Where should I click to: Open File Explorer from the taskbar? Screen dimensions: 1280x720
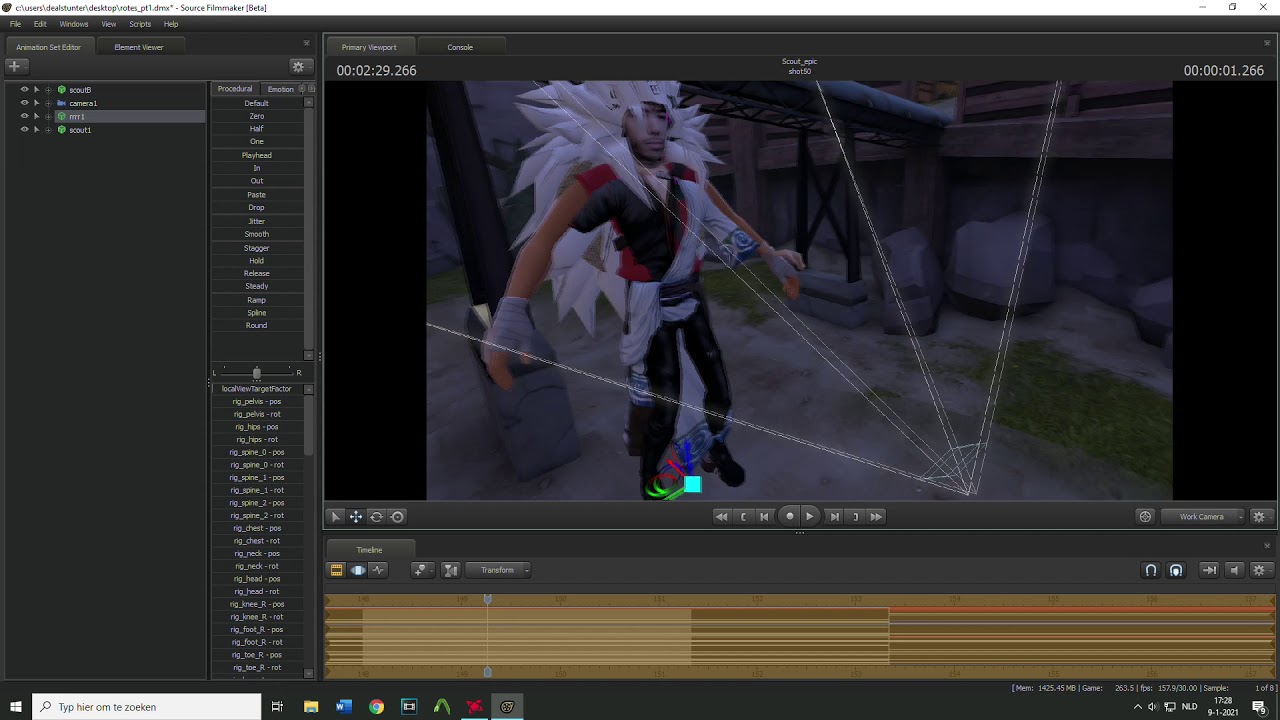(x=311, y=707)
